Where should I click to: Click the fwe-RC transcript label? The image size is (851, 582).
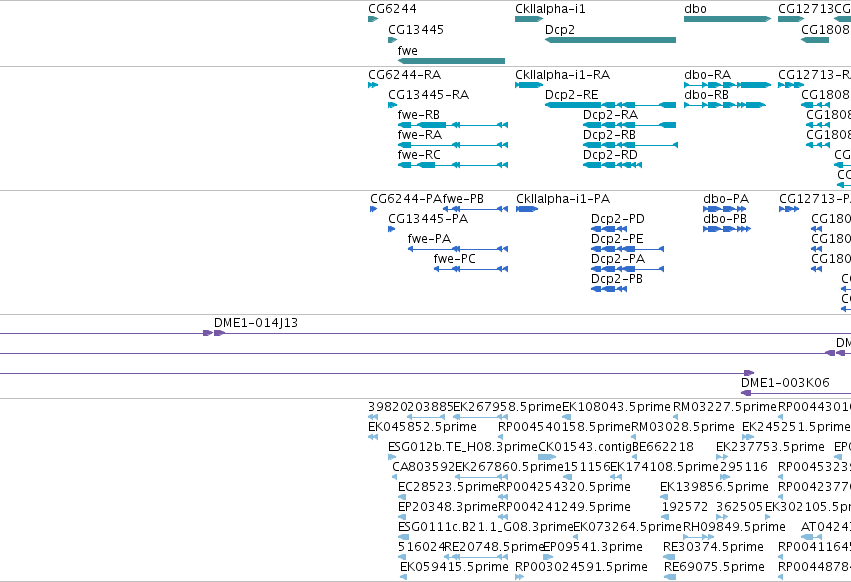click(x=419, y=155)
